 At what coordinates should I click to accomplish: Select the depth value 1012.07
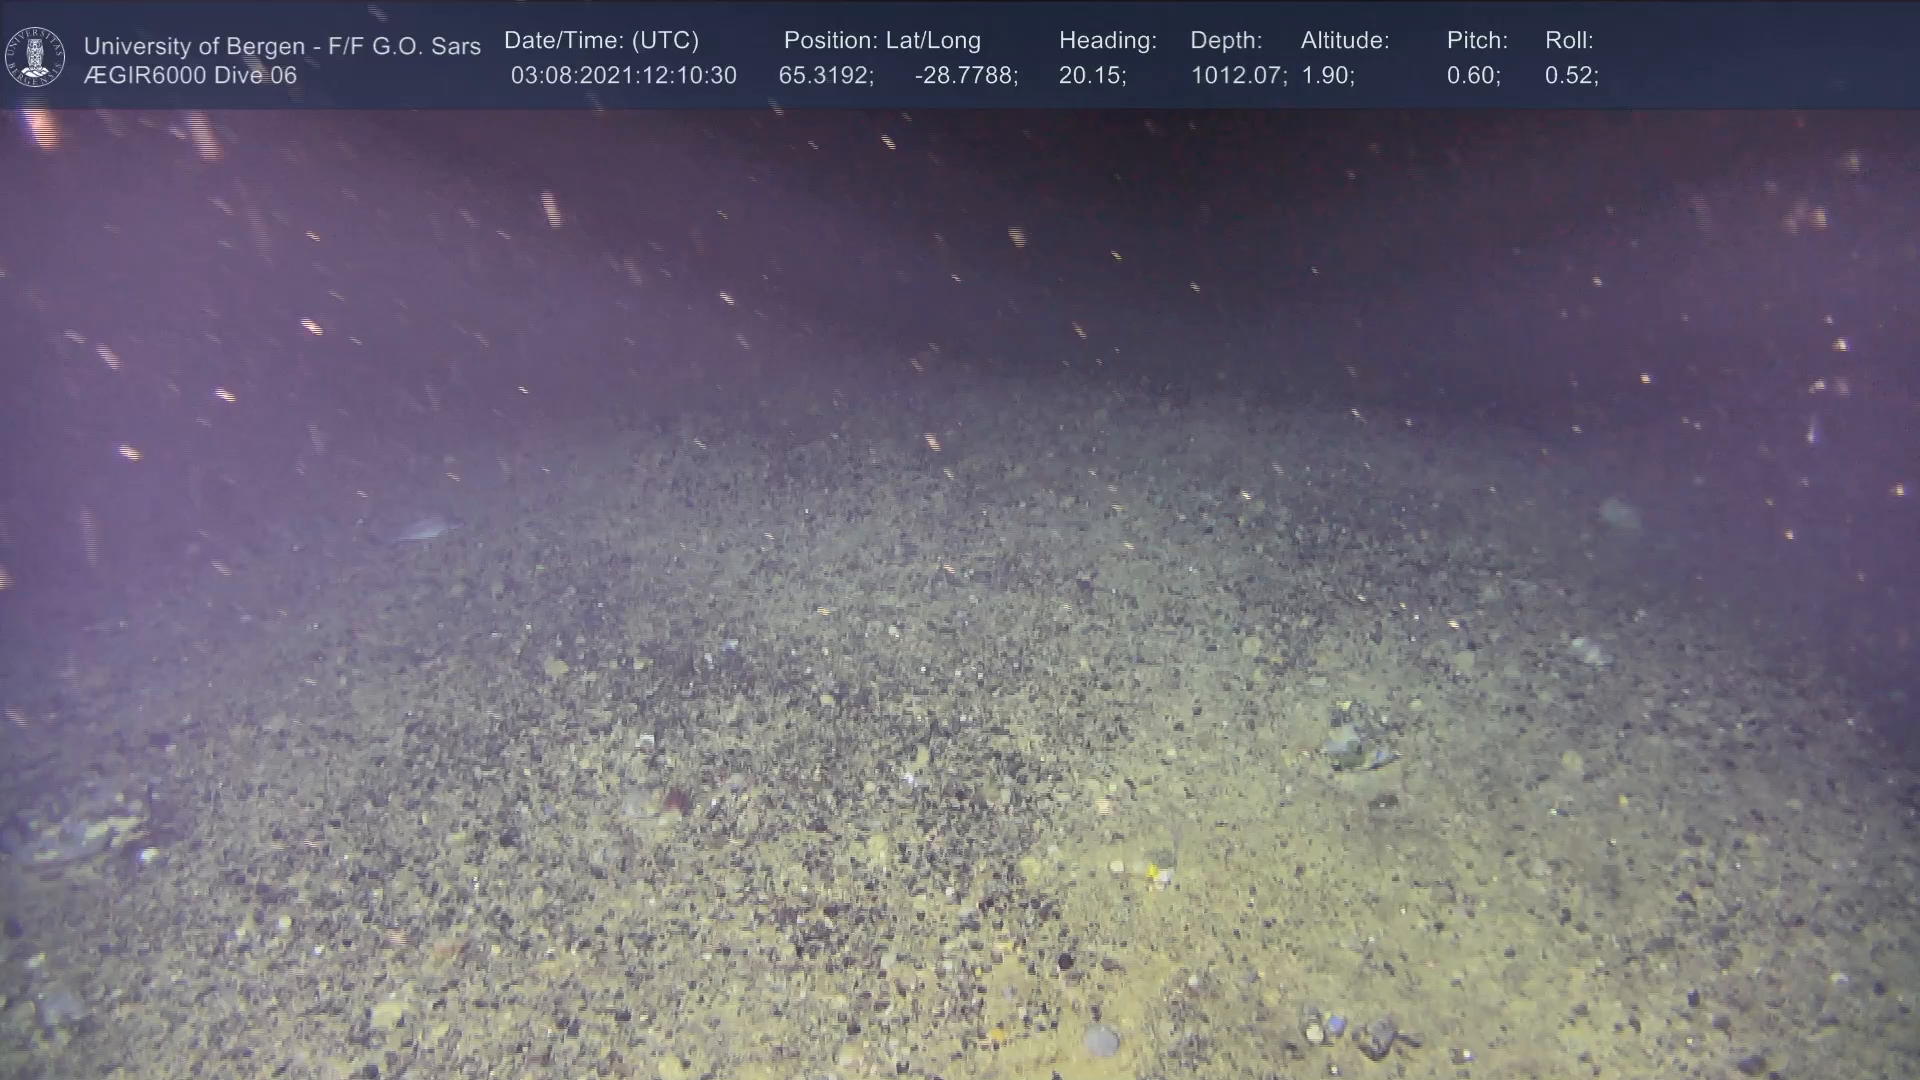[x=1237, y=76]
